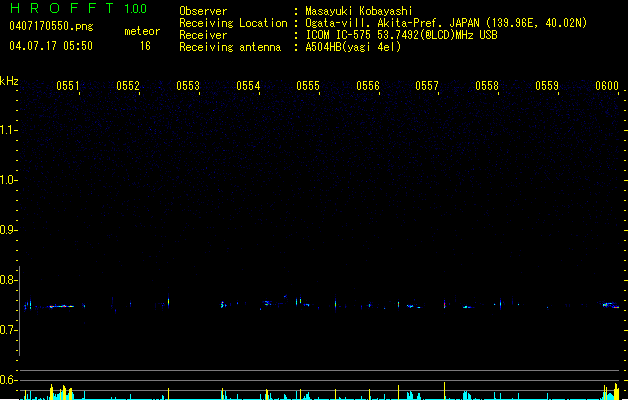Click the 0.9 kHz axis label

point(8,230)
